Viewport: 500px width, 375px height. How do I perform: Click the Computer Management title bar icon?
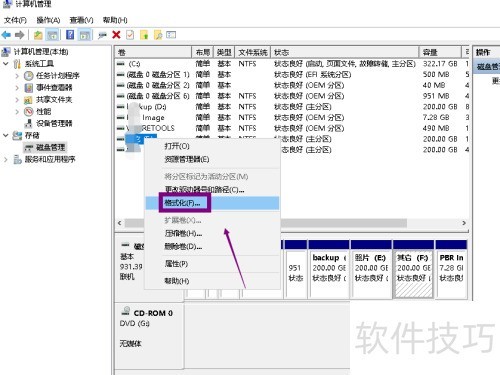(x=7, y=4)
